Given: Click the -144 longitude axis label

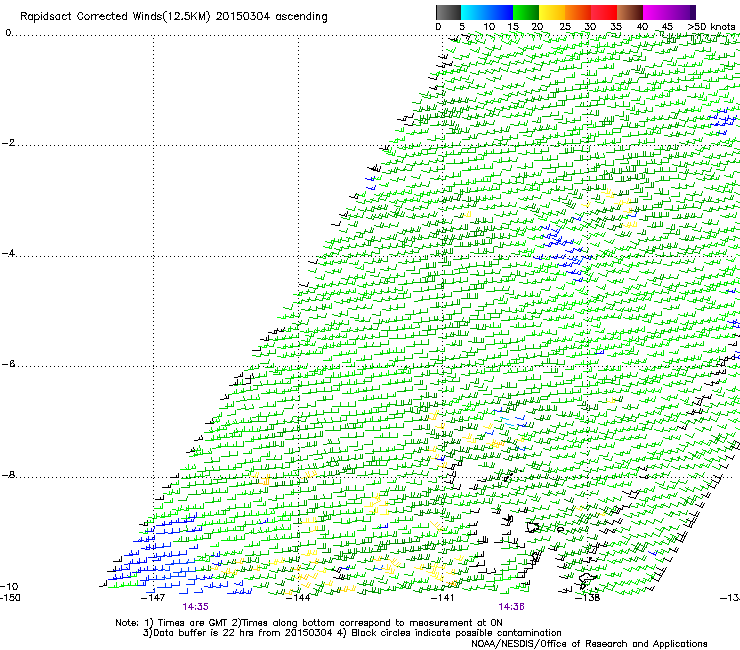Looking at the screenshot, I should point(298,598).
